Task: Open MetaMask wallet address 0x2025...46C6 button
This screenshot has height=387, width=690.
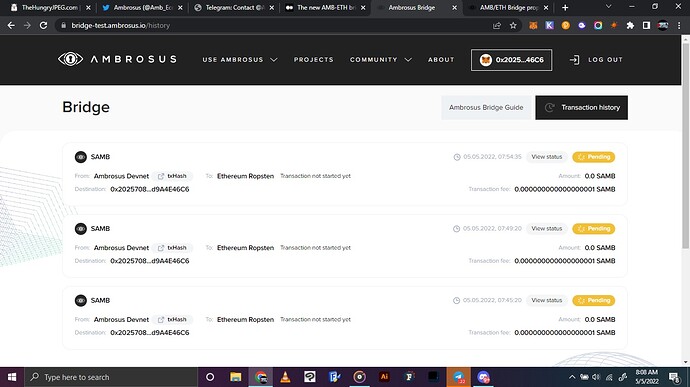Action: pyautogui.click(x=511, y=60)
